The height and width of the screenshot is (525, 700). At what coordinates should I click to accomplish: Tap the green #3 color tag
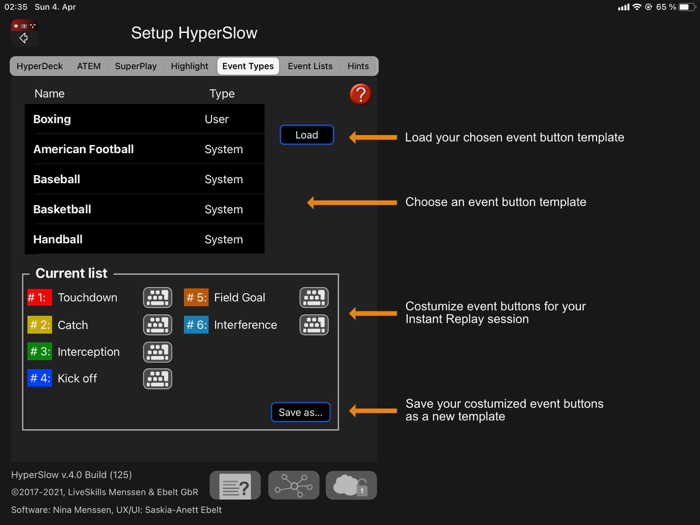pos(39,352)
